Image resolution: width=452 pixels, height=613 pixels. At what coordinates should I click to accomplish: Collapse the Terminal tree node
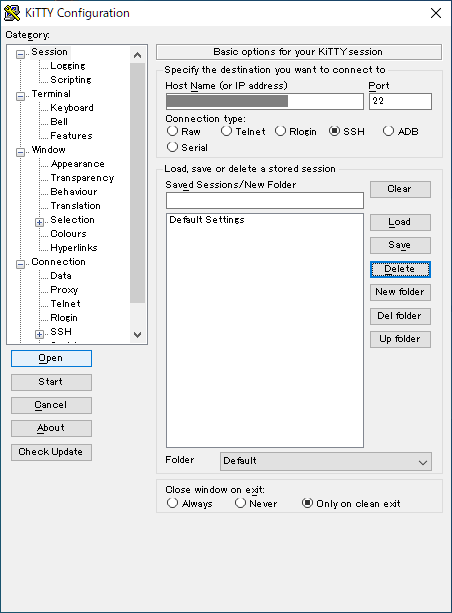tap(20, 96)
